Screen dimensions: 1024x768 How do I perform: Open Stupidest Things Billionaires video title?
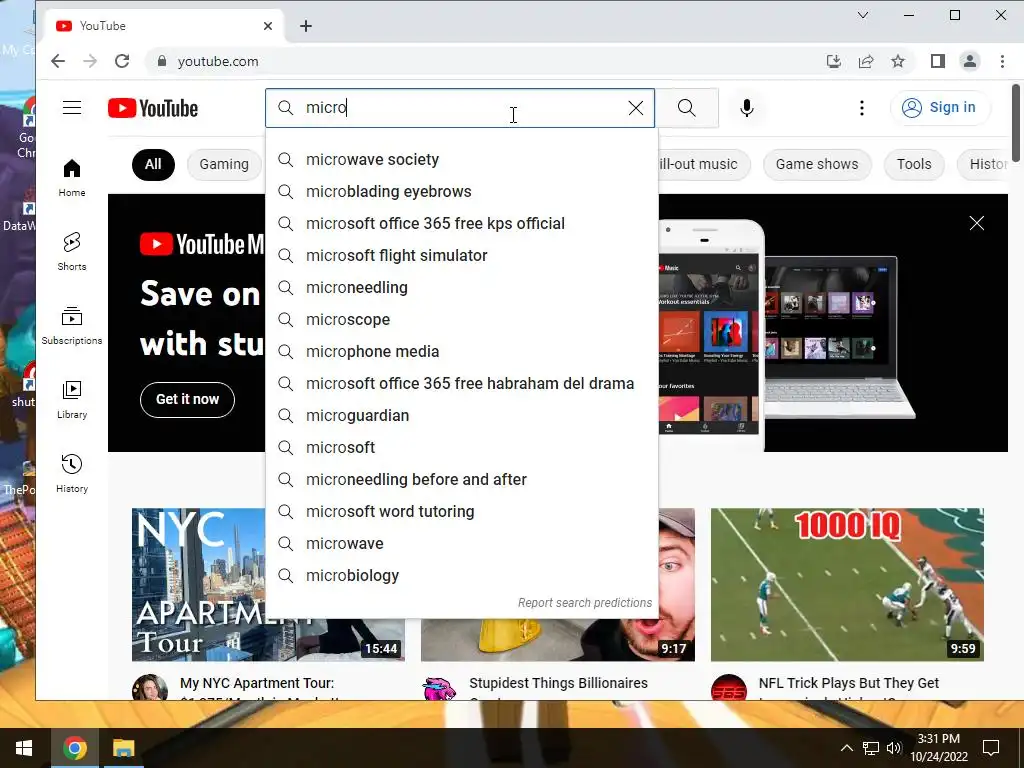[558, 683]
